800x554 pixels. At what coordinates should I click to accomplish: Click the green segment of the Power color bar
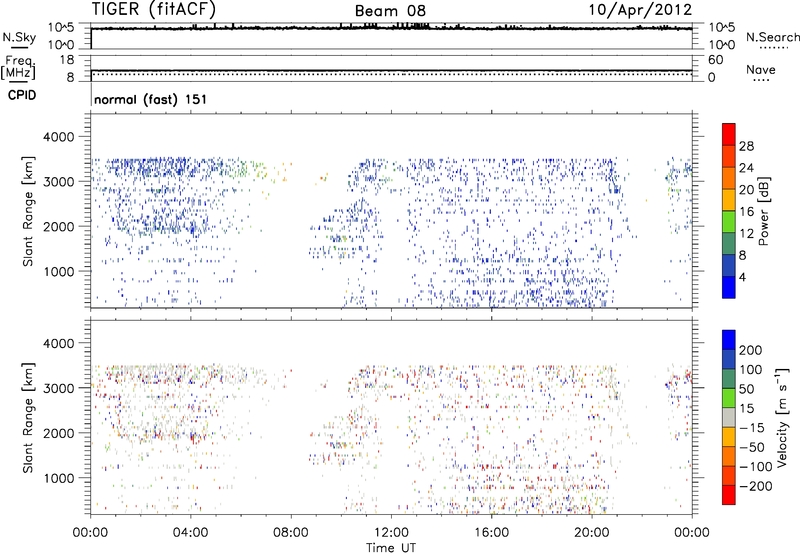coord(729,222)
